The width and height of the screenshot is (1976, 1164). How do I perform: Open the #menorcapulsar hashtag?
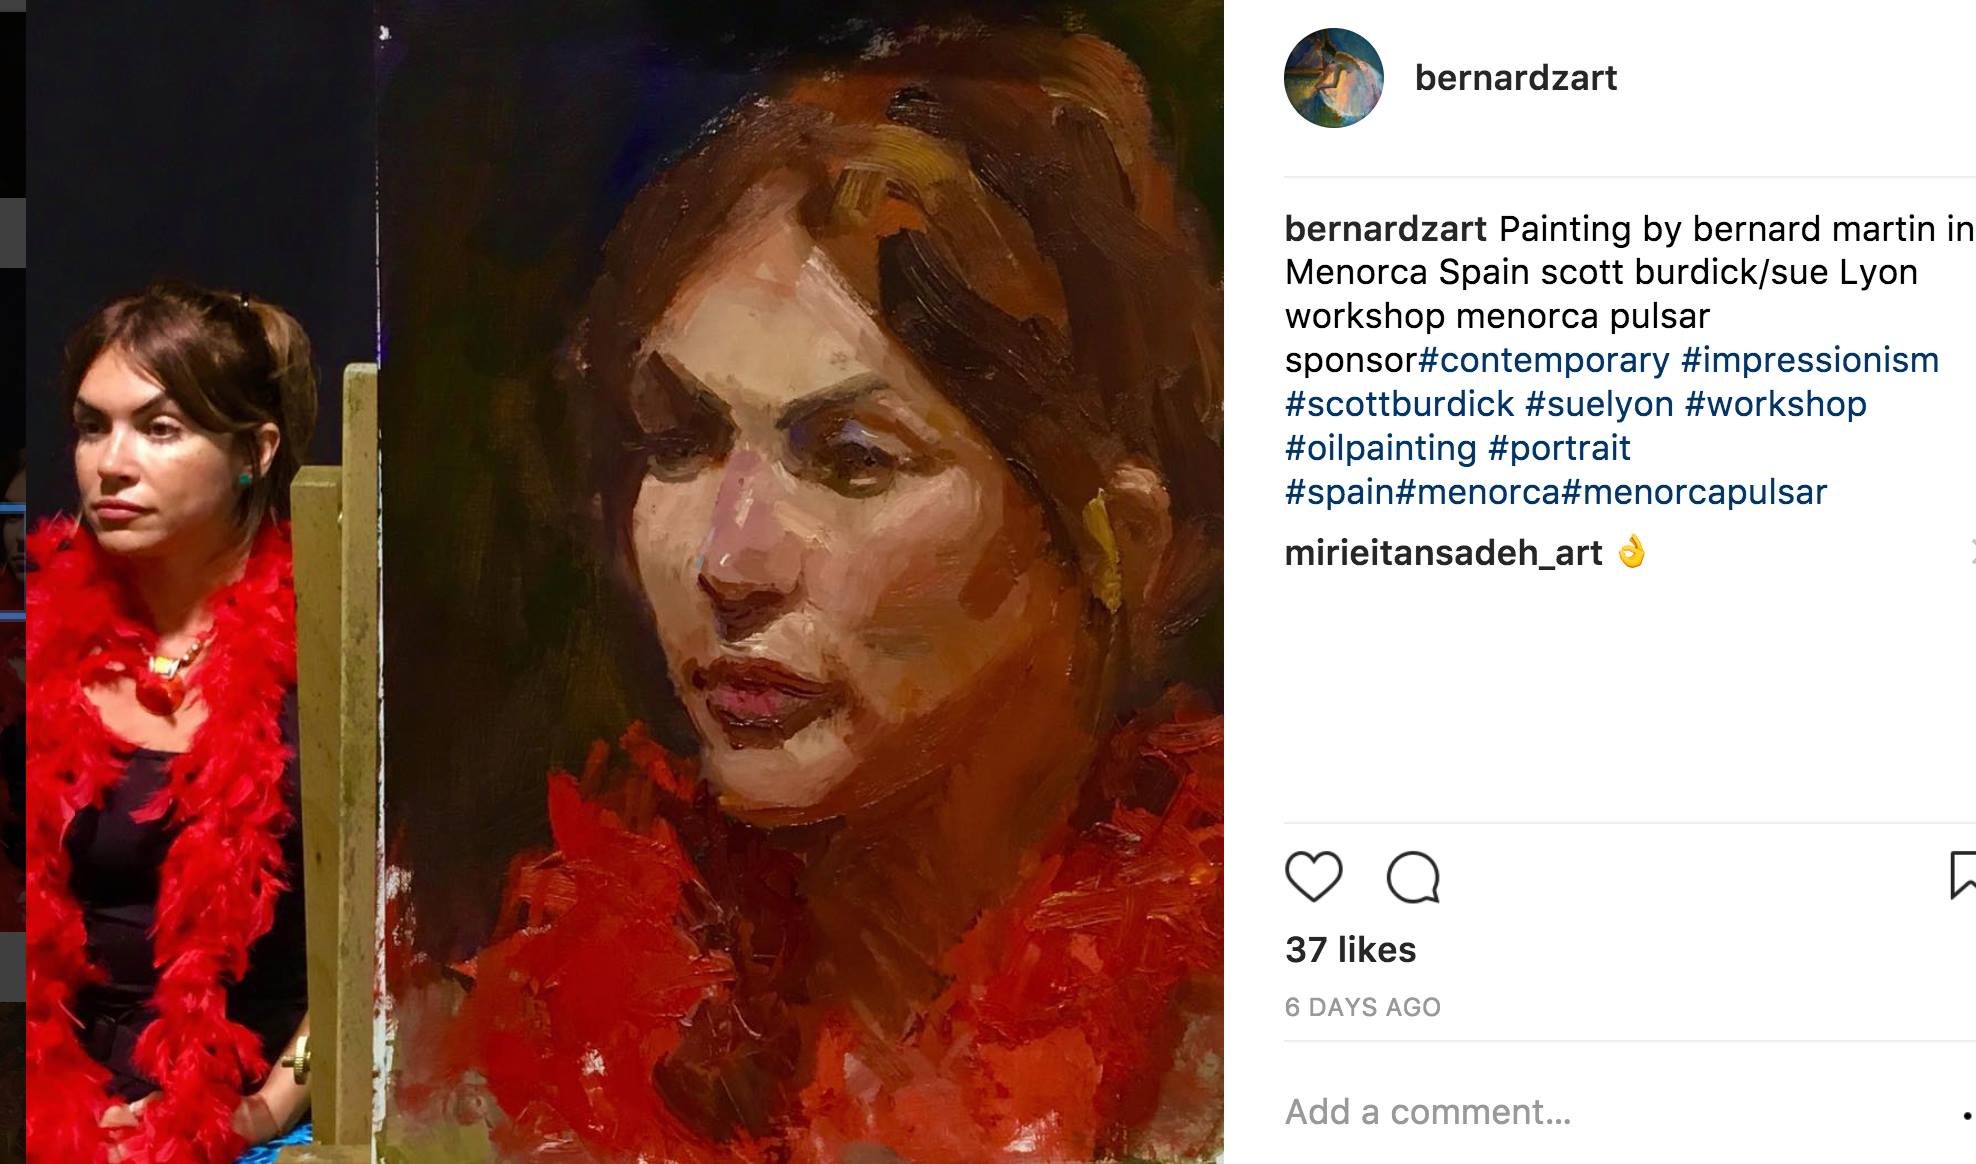pos(1694,492)
